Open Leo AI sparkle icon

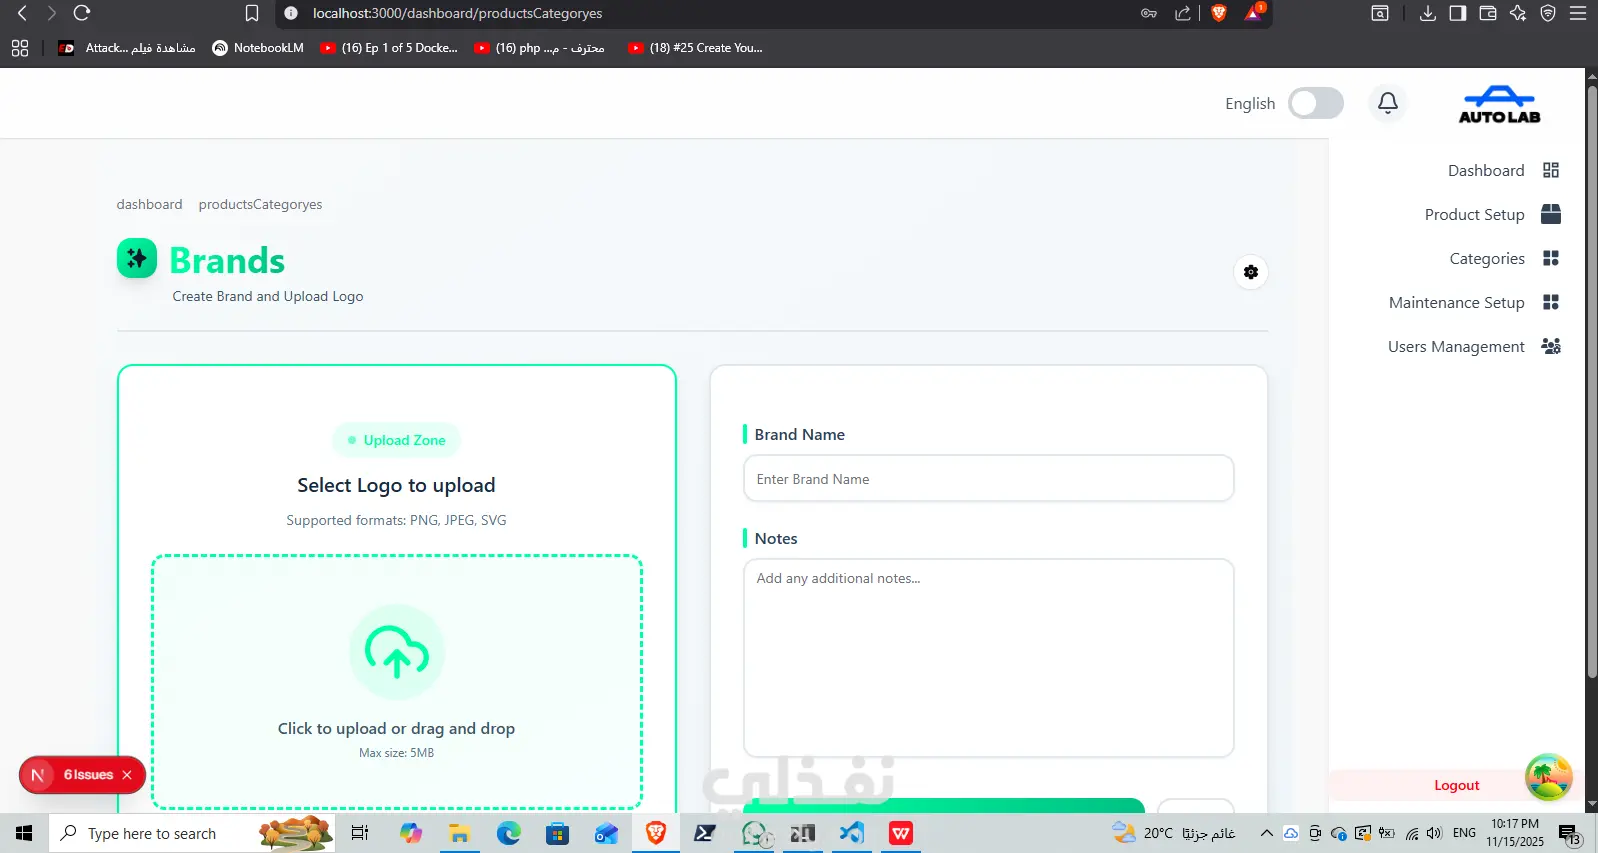tap(1518, 13)
